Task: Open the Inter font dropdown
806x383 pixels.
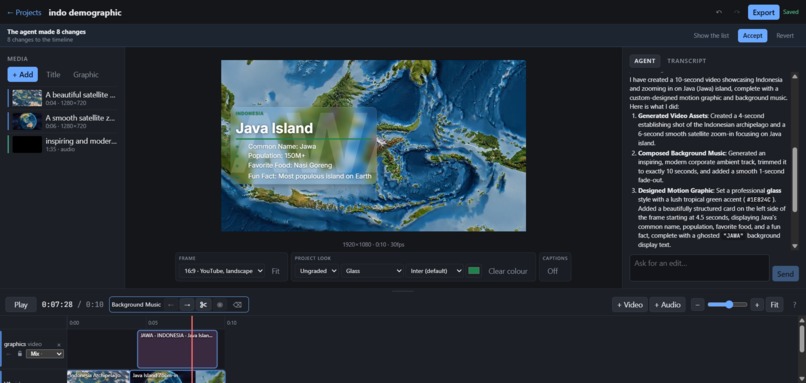Action: (x=435, y=271)
